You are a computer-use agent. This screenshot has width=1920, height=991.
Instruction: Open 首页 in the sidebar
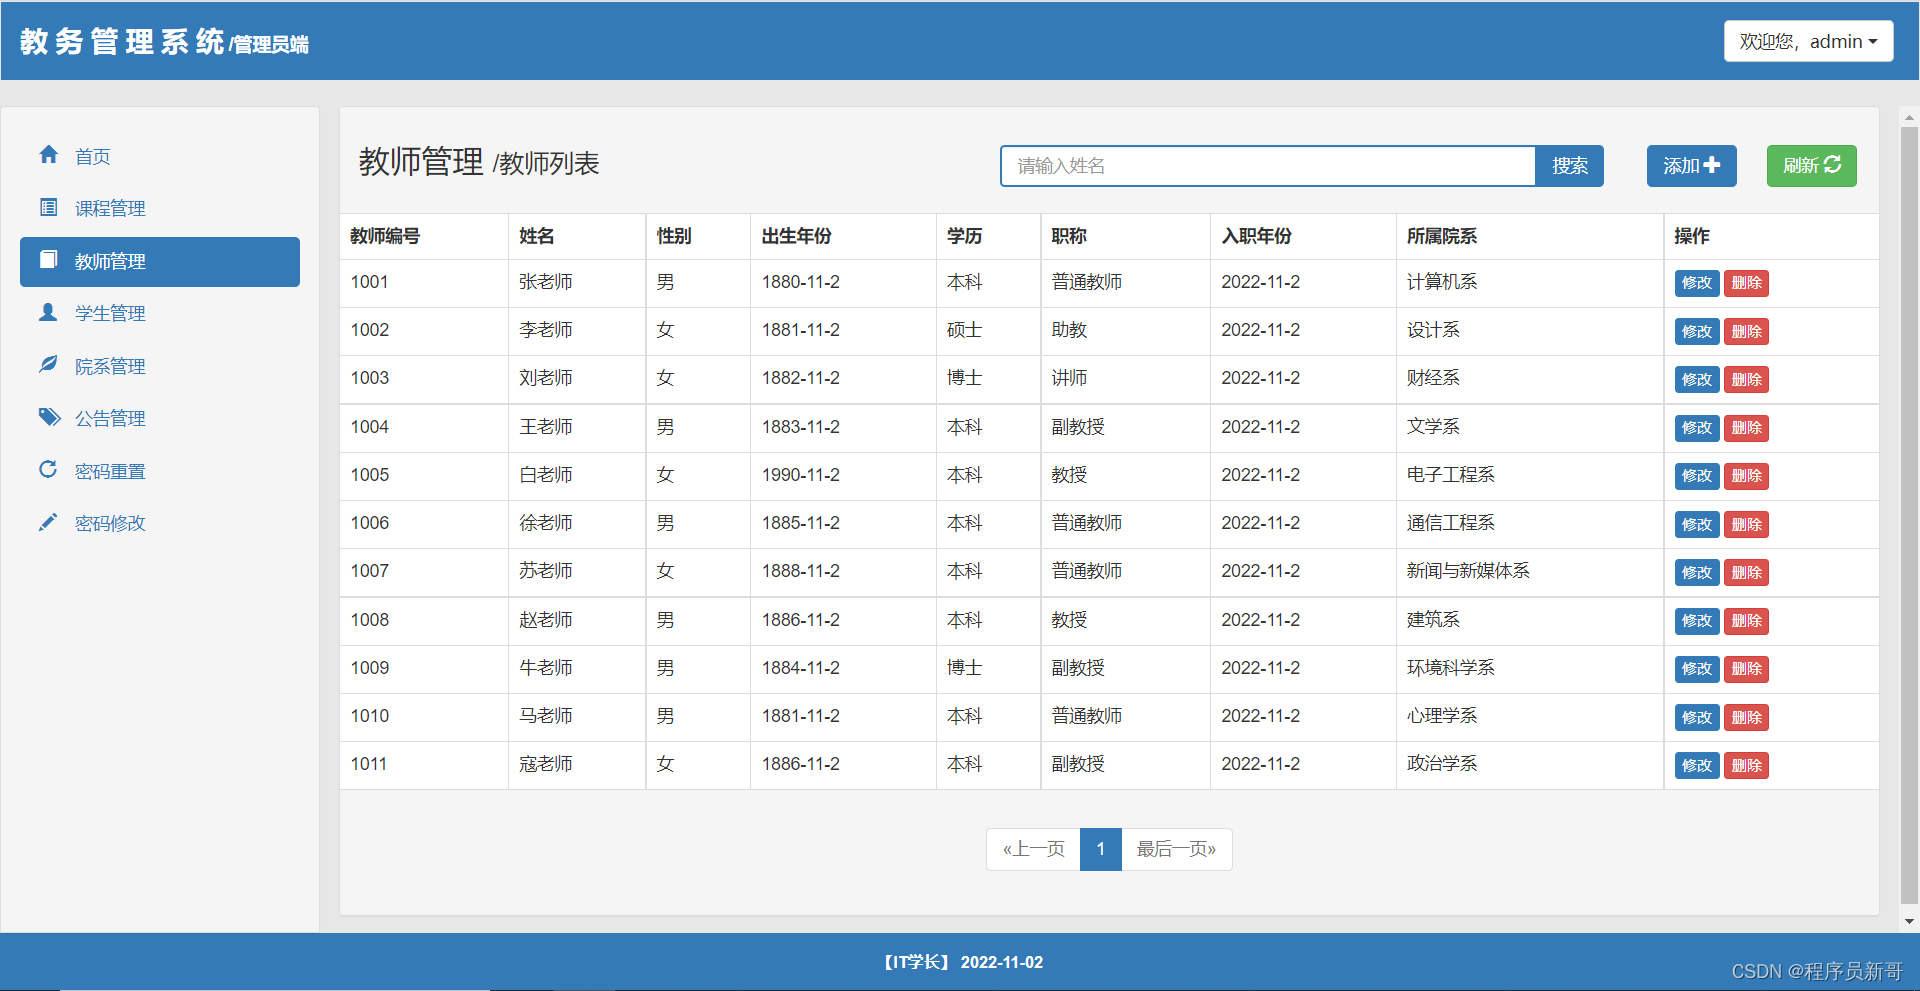tap(160, 156)
